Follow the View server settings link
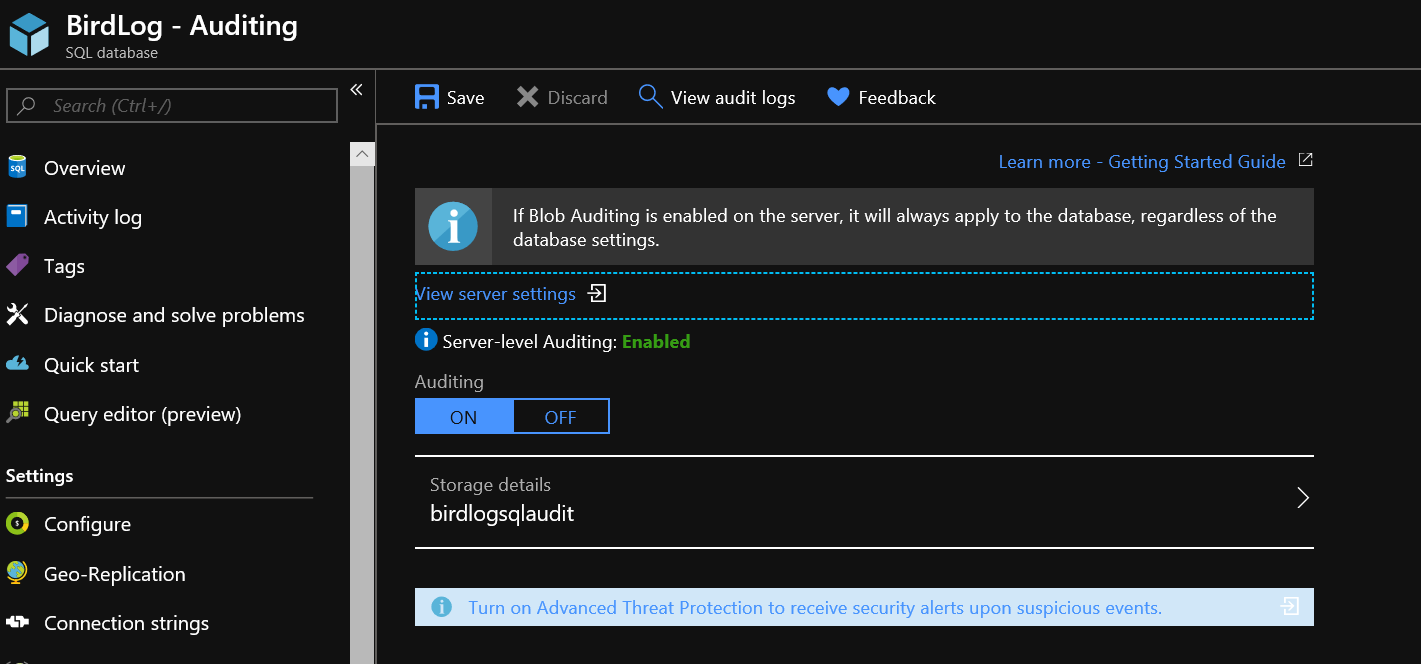The width and height of the screenshot is (1421, 664). [x=496, y=294]
